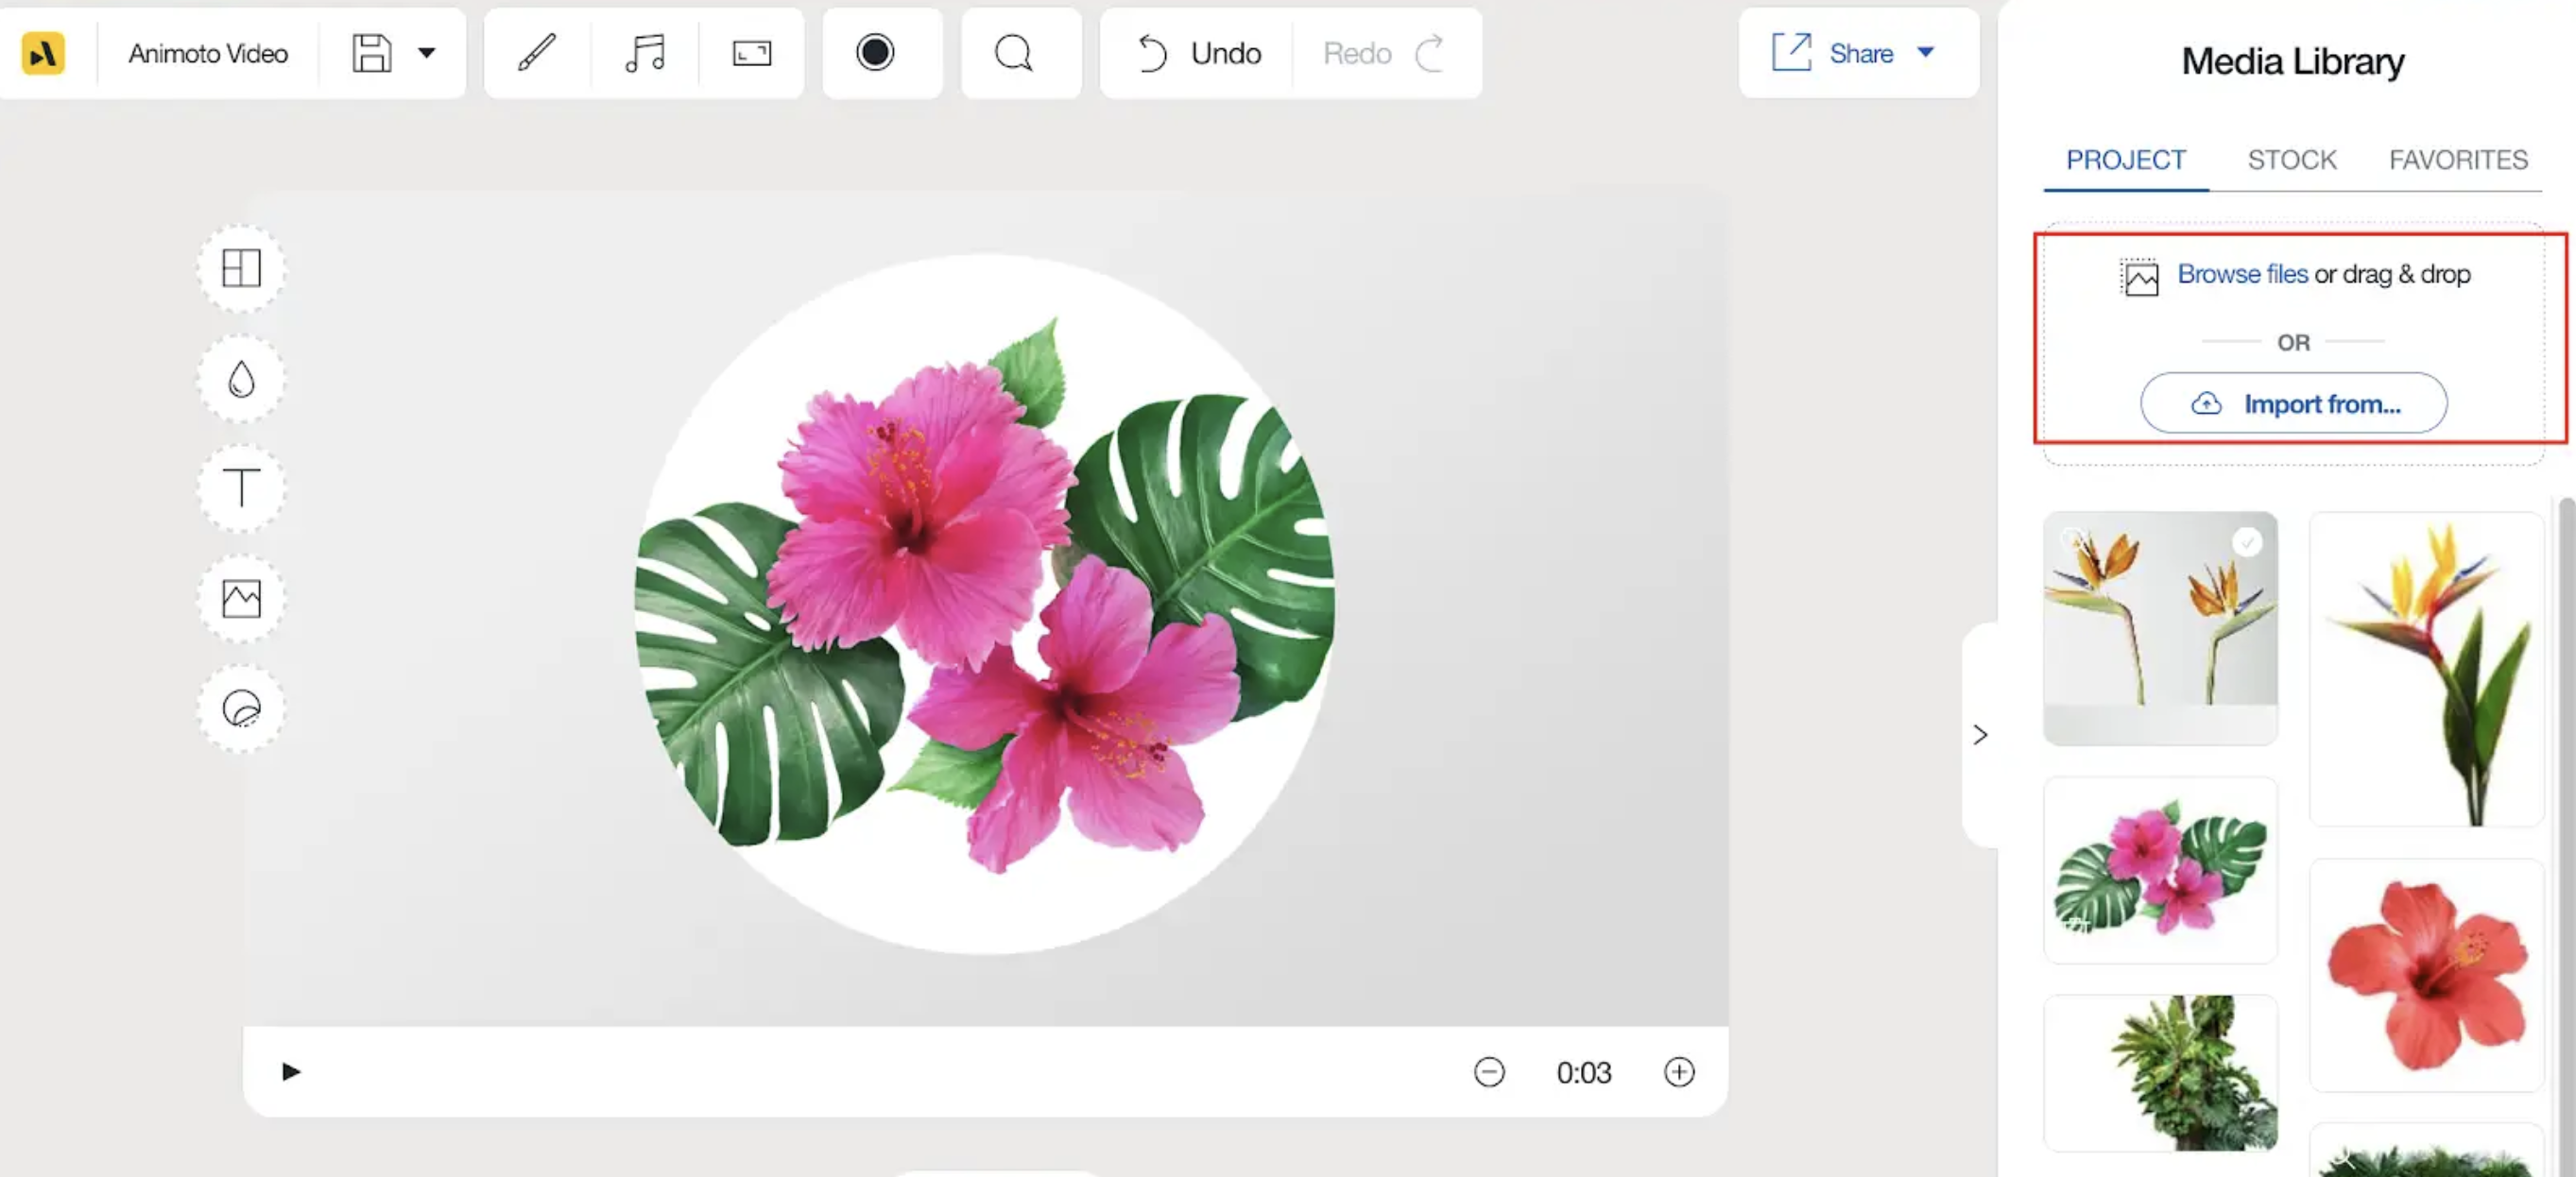This screenshot has width=2576, height=1177.
Task: Expand the save options dropdown arrow
Action: pos(427,53)
